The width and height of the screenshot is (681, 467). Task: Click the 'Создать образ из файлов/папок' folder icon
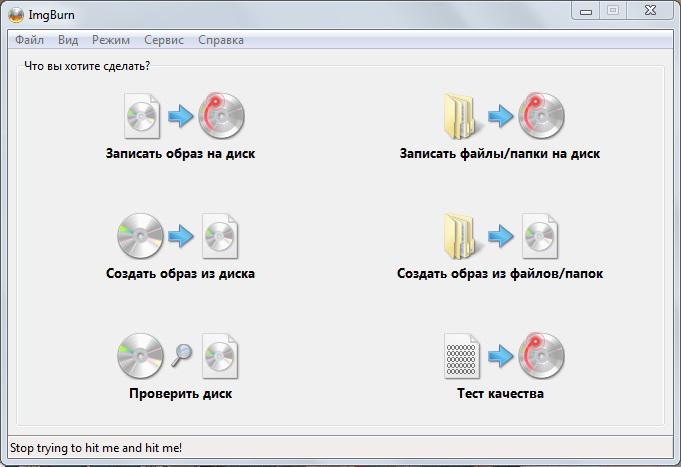pyautogui.click(x=462, y=237)
